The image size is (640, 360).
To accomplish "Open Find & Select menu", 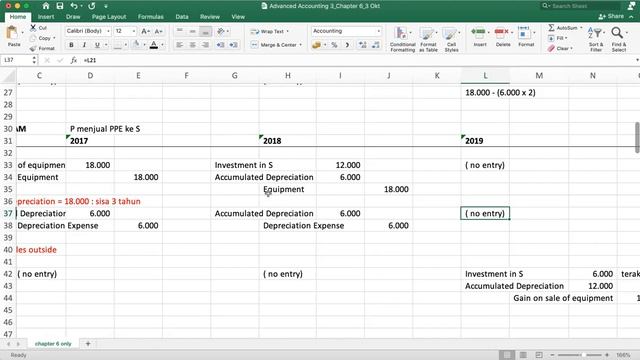I will click(618, 39).
